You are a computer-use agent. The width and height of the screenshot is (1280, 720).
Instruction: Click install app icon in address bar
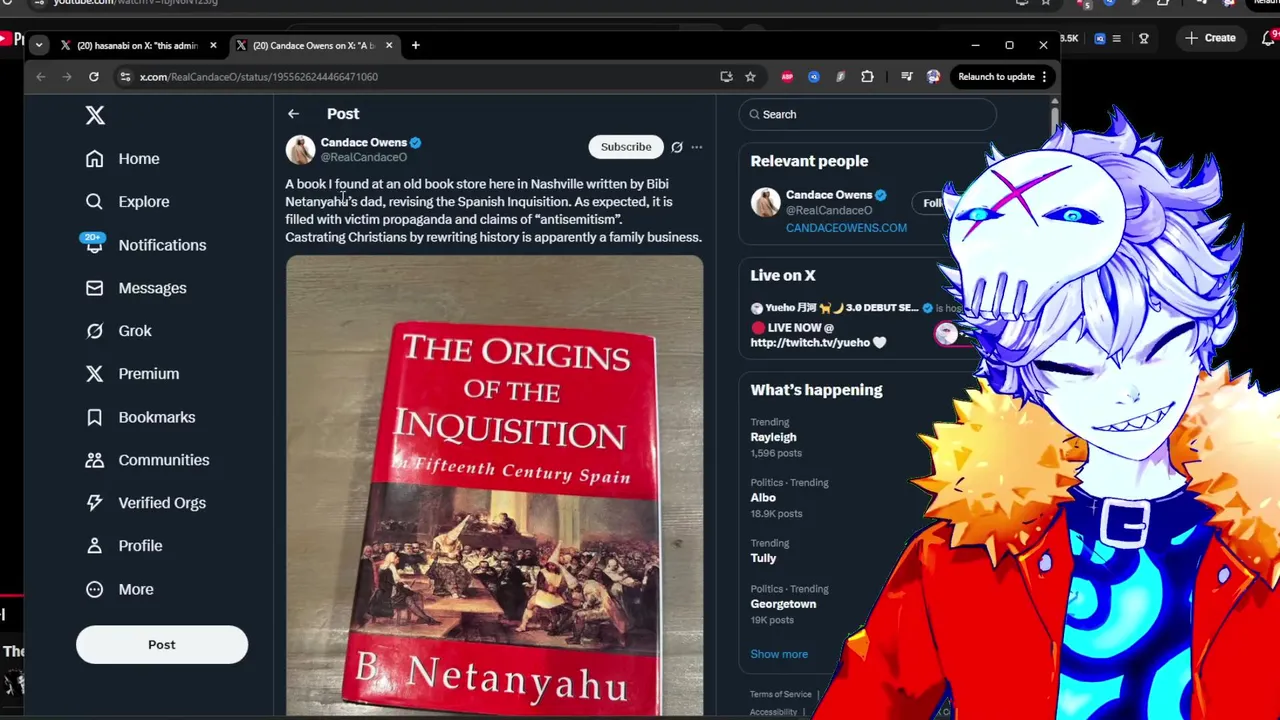tap(726, 77)
